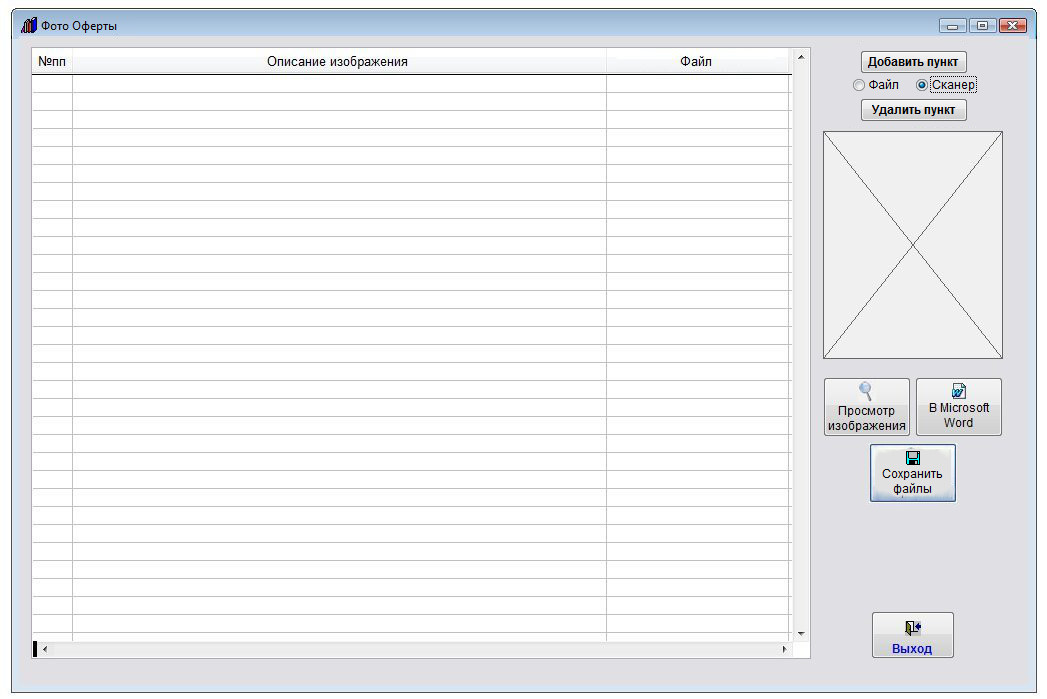Click the horizontal scrollbar right arrow
Screen dimensions: 1047x699
pyautogui.click(x=785, y=649)
